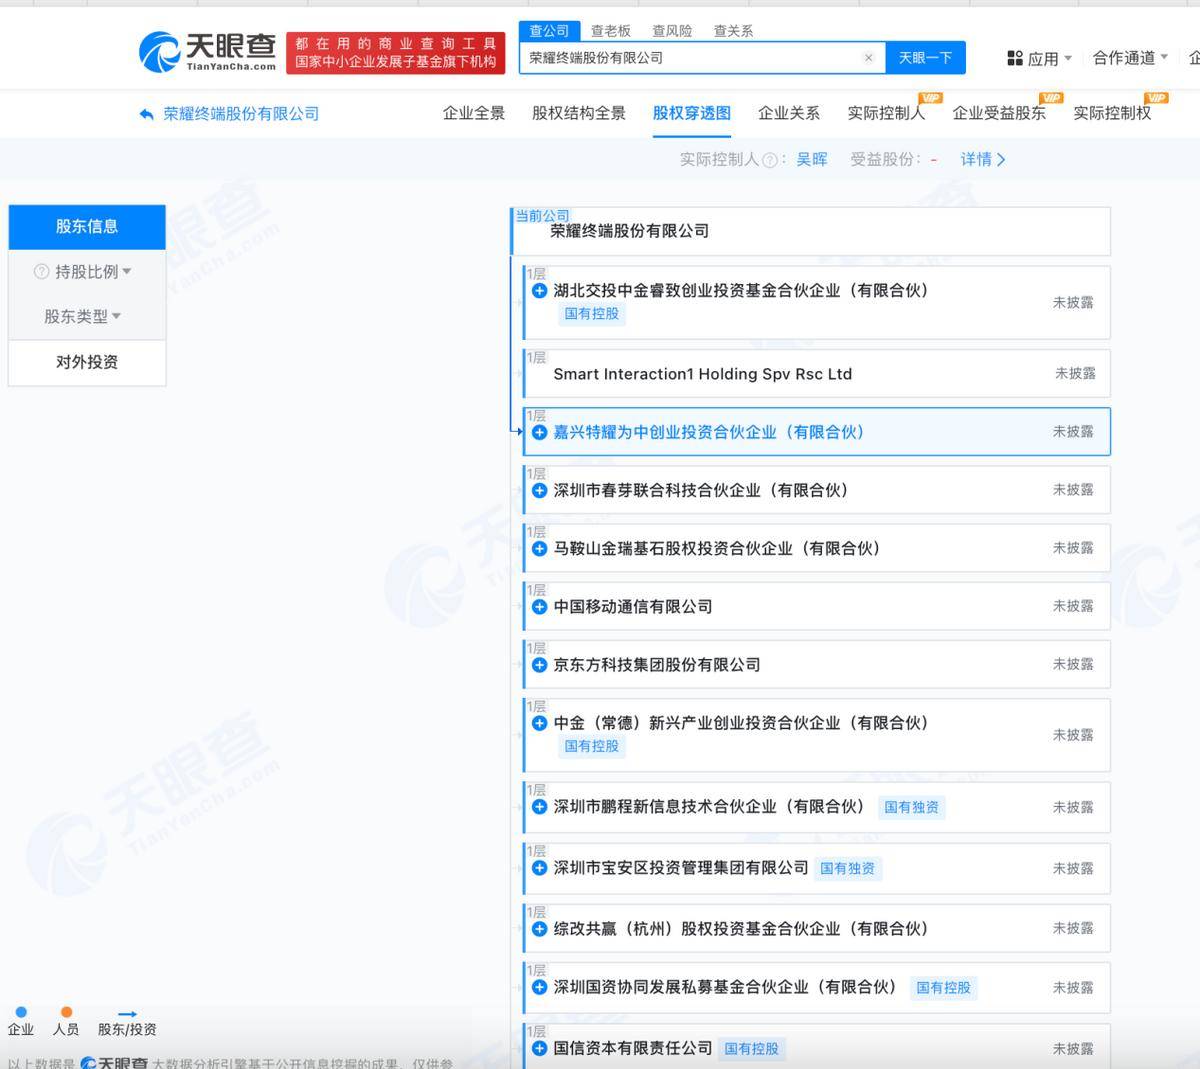Click 国有控股 tag under 中金（常德）
Viewport: 1200px width, 1069px height.
pyautogui.click(x=592, y=746)
